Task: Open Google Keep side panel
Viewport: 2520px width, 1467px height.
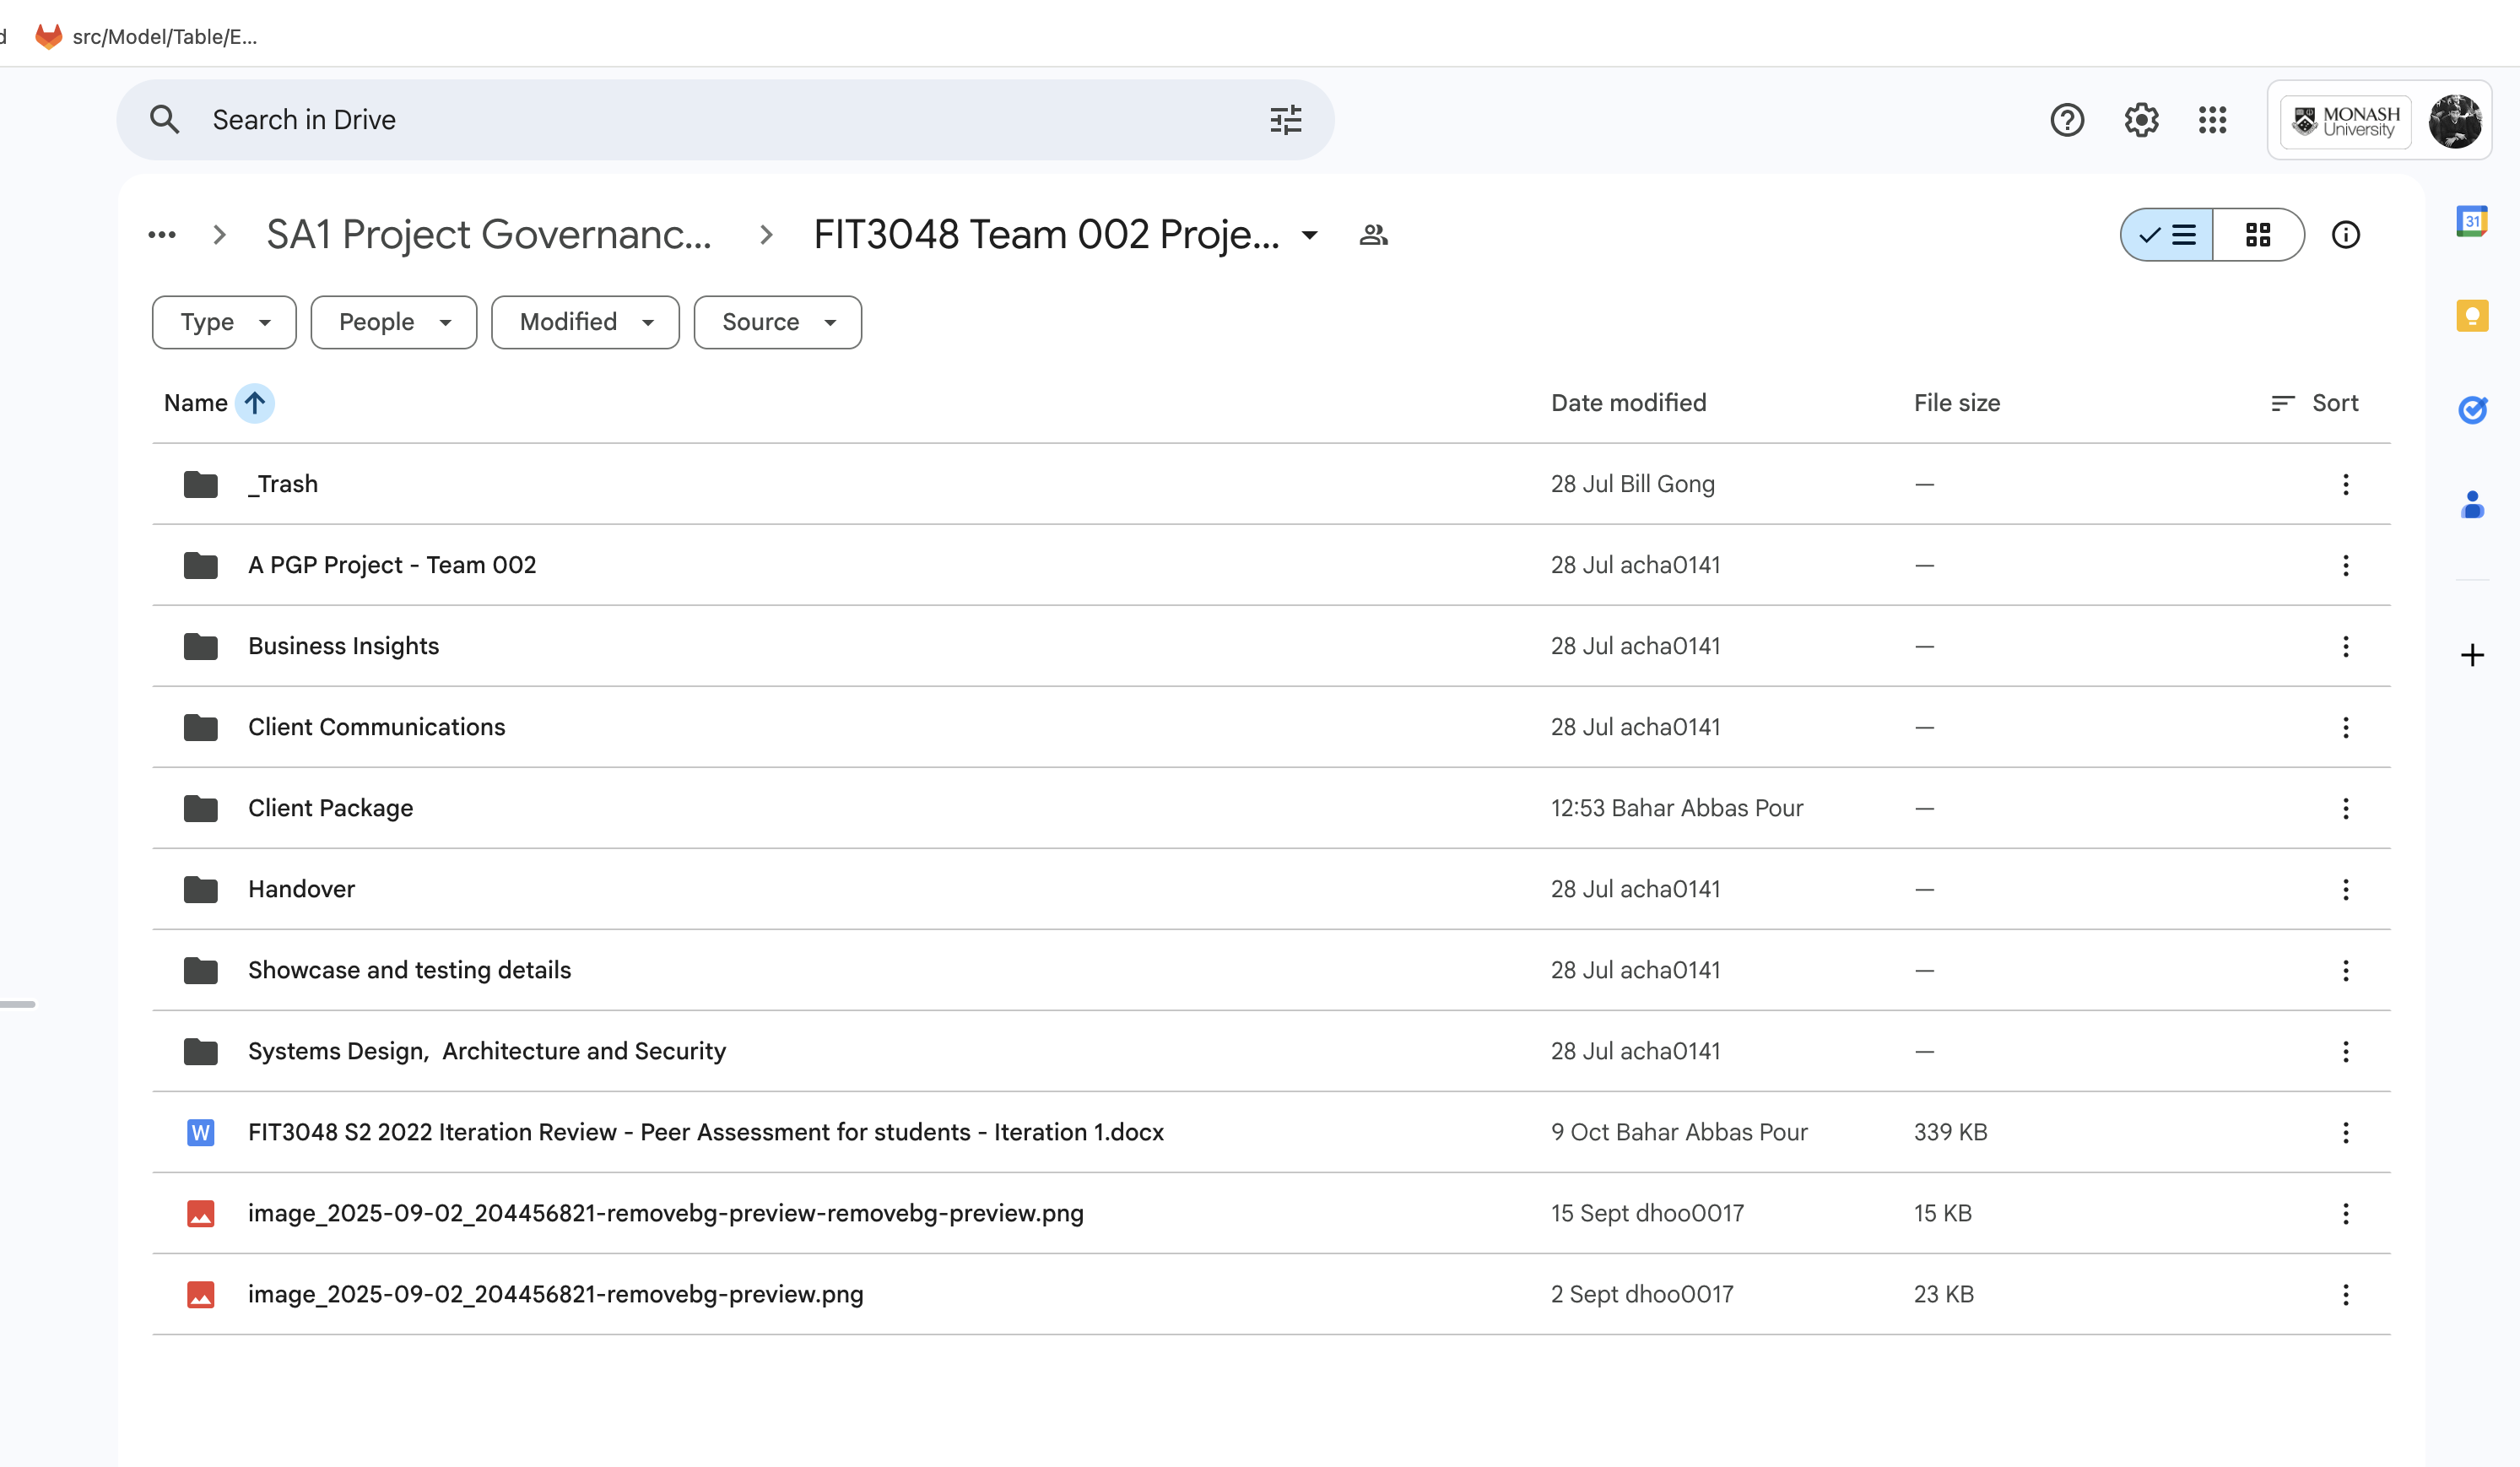Action: 2471,316
